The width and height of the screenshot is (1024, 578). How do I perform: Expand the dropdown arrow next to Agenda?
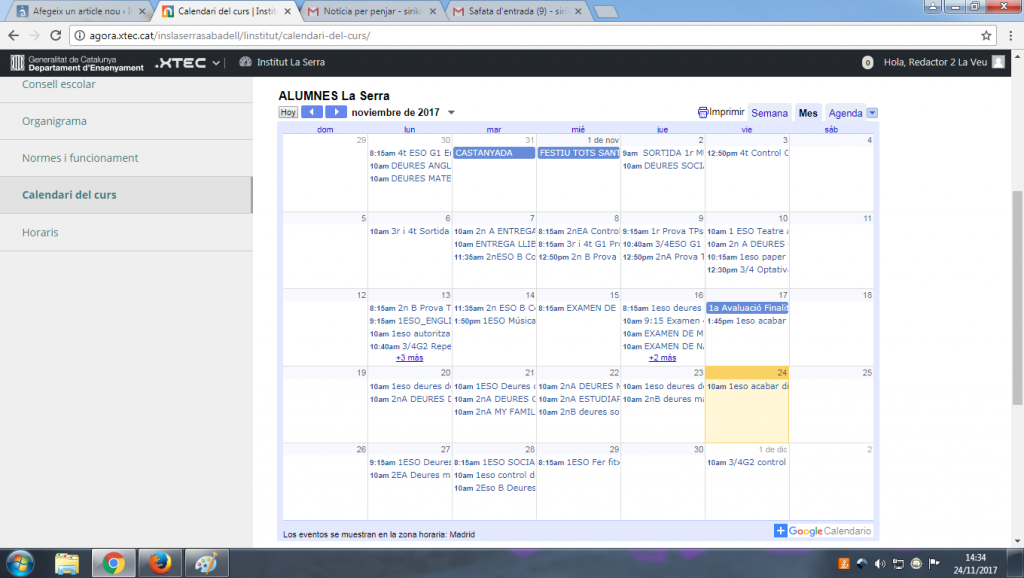coord(872,113)
